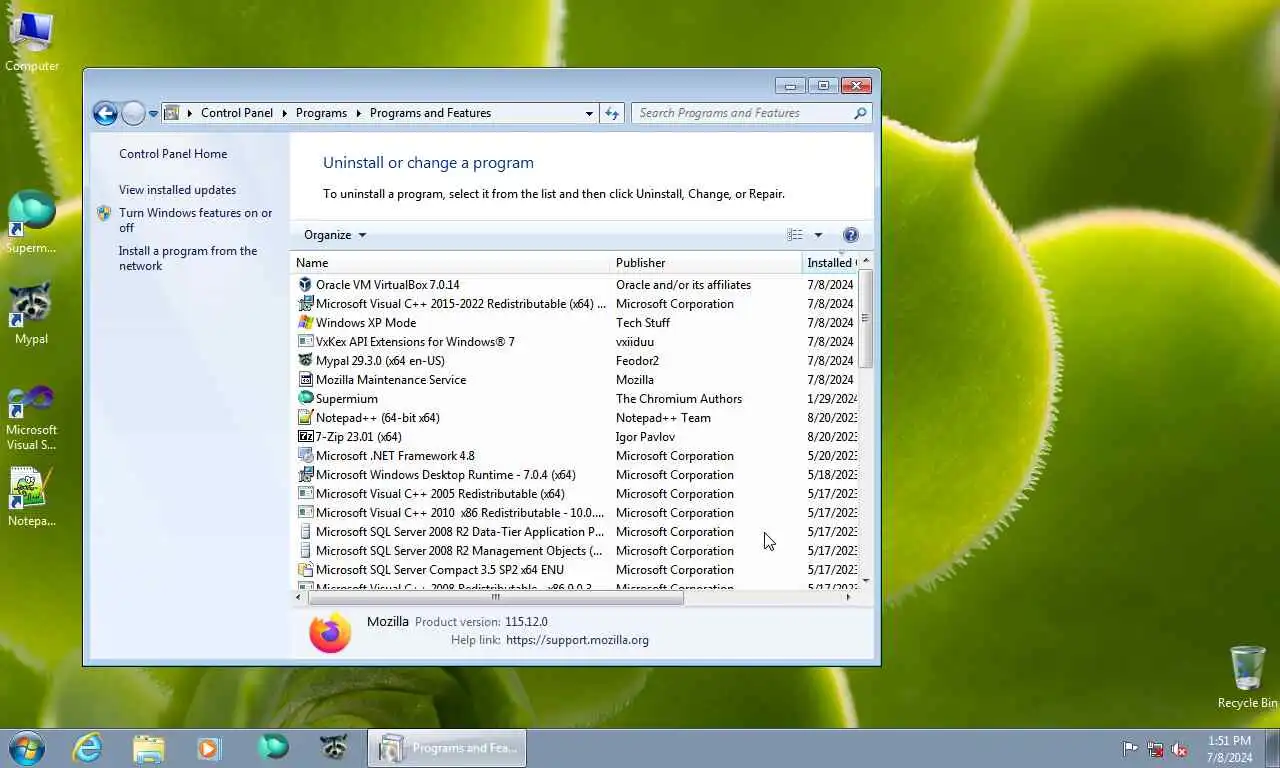Expand the address bar history dropdown
The width and height of the screenshot is (1280, 768).
pos(589,113)
